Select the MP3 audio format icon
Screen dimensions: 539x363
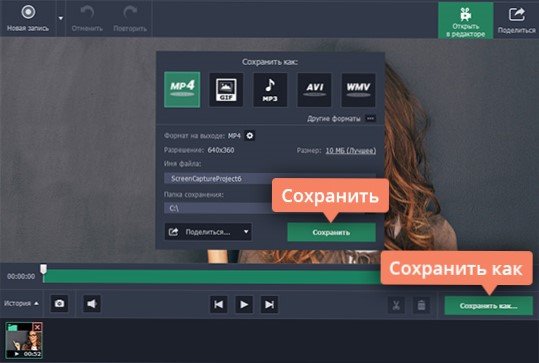pos(270,90)
